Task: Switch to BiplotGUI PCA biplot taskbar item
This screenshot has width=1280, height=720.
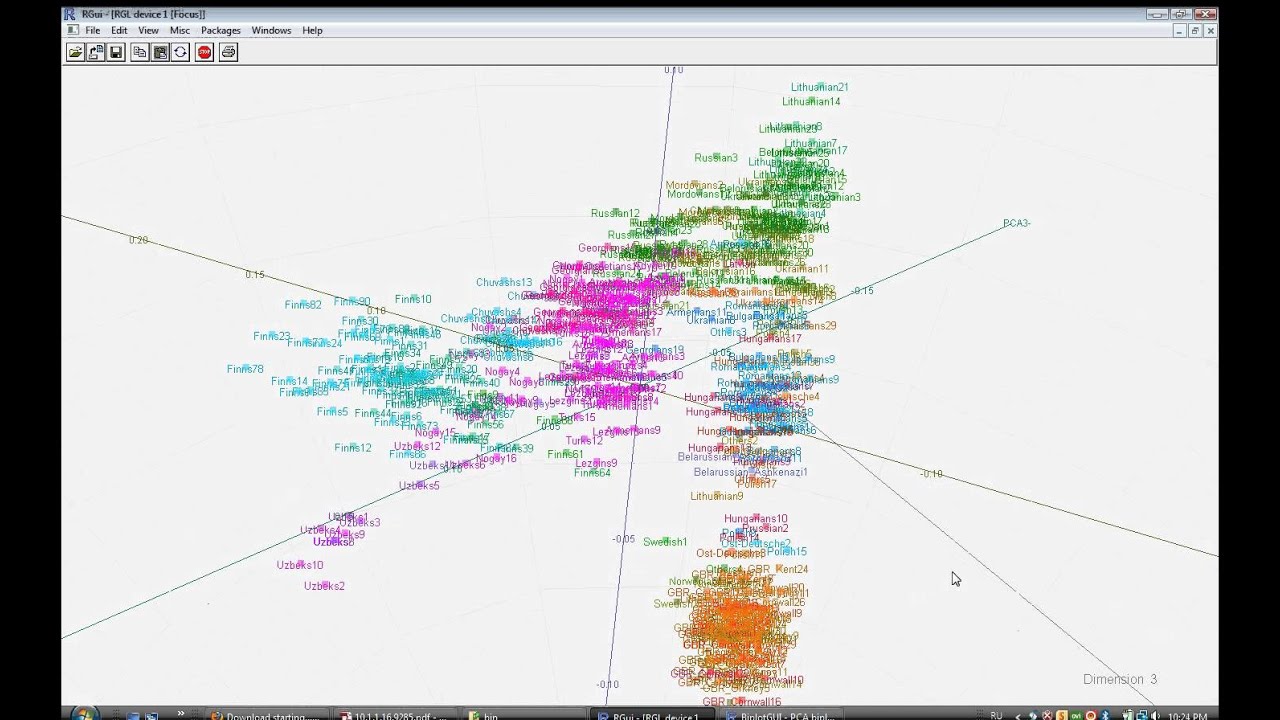Action: tap(780, 716)
